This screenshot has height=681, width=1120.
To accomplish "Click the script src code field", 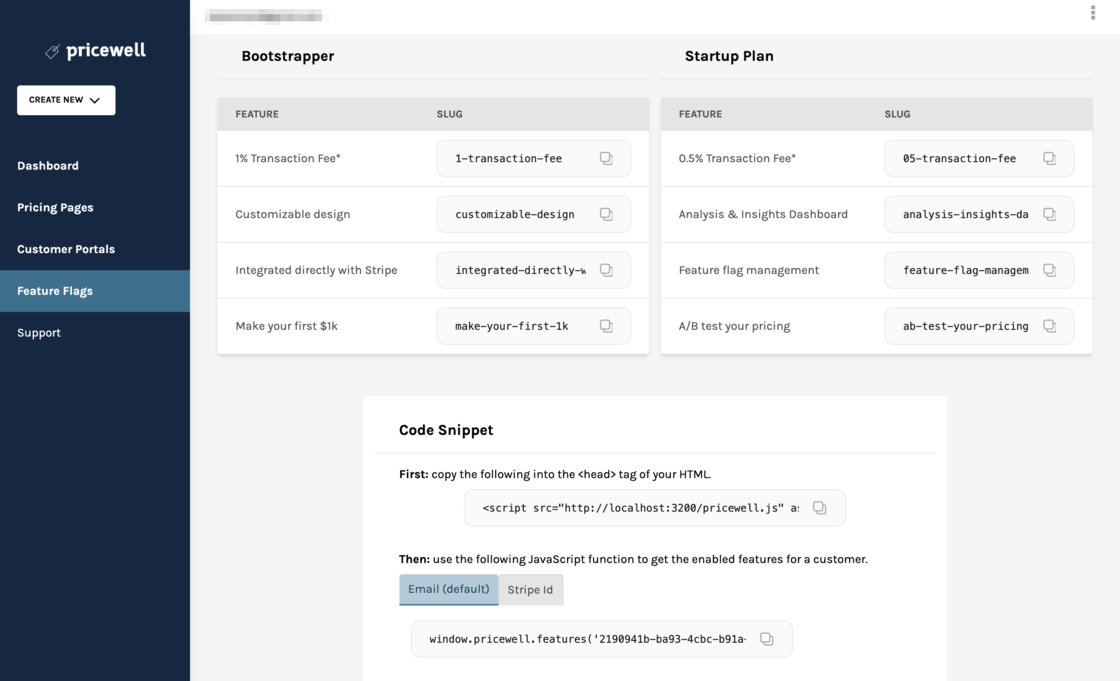I will point(640,508).
